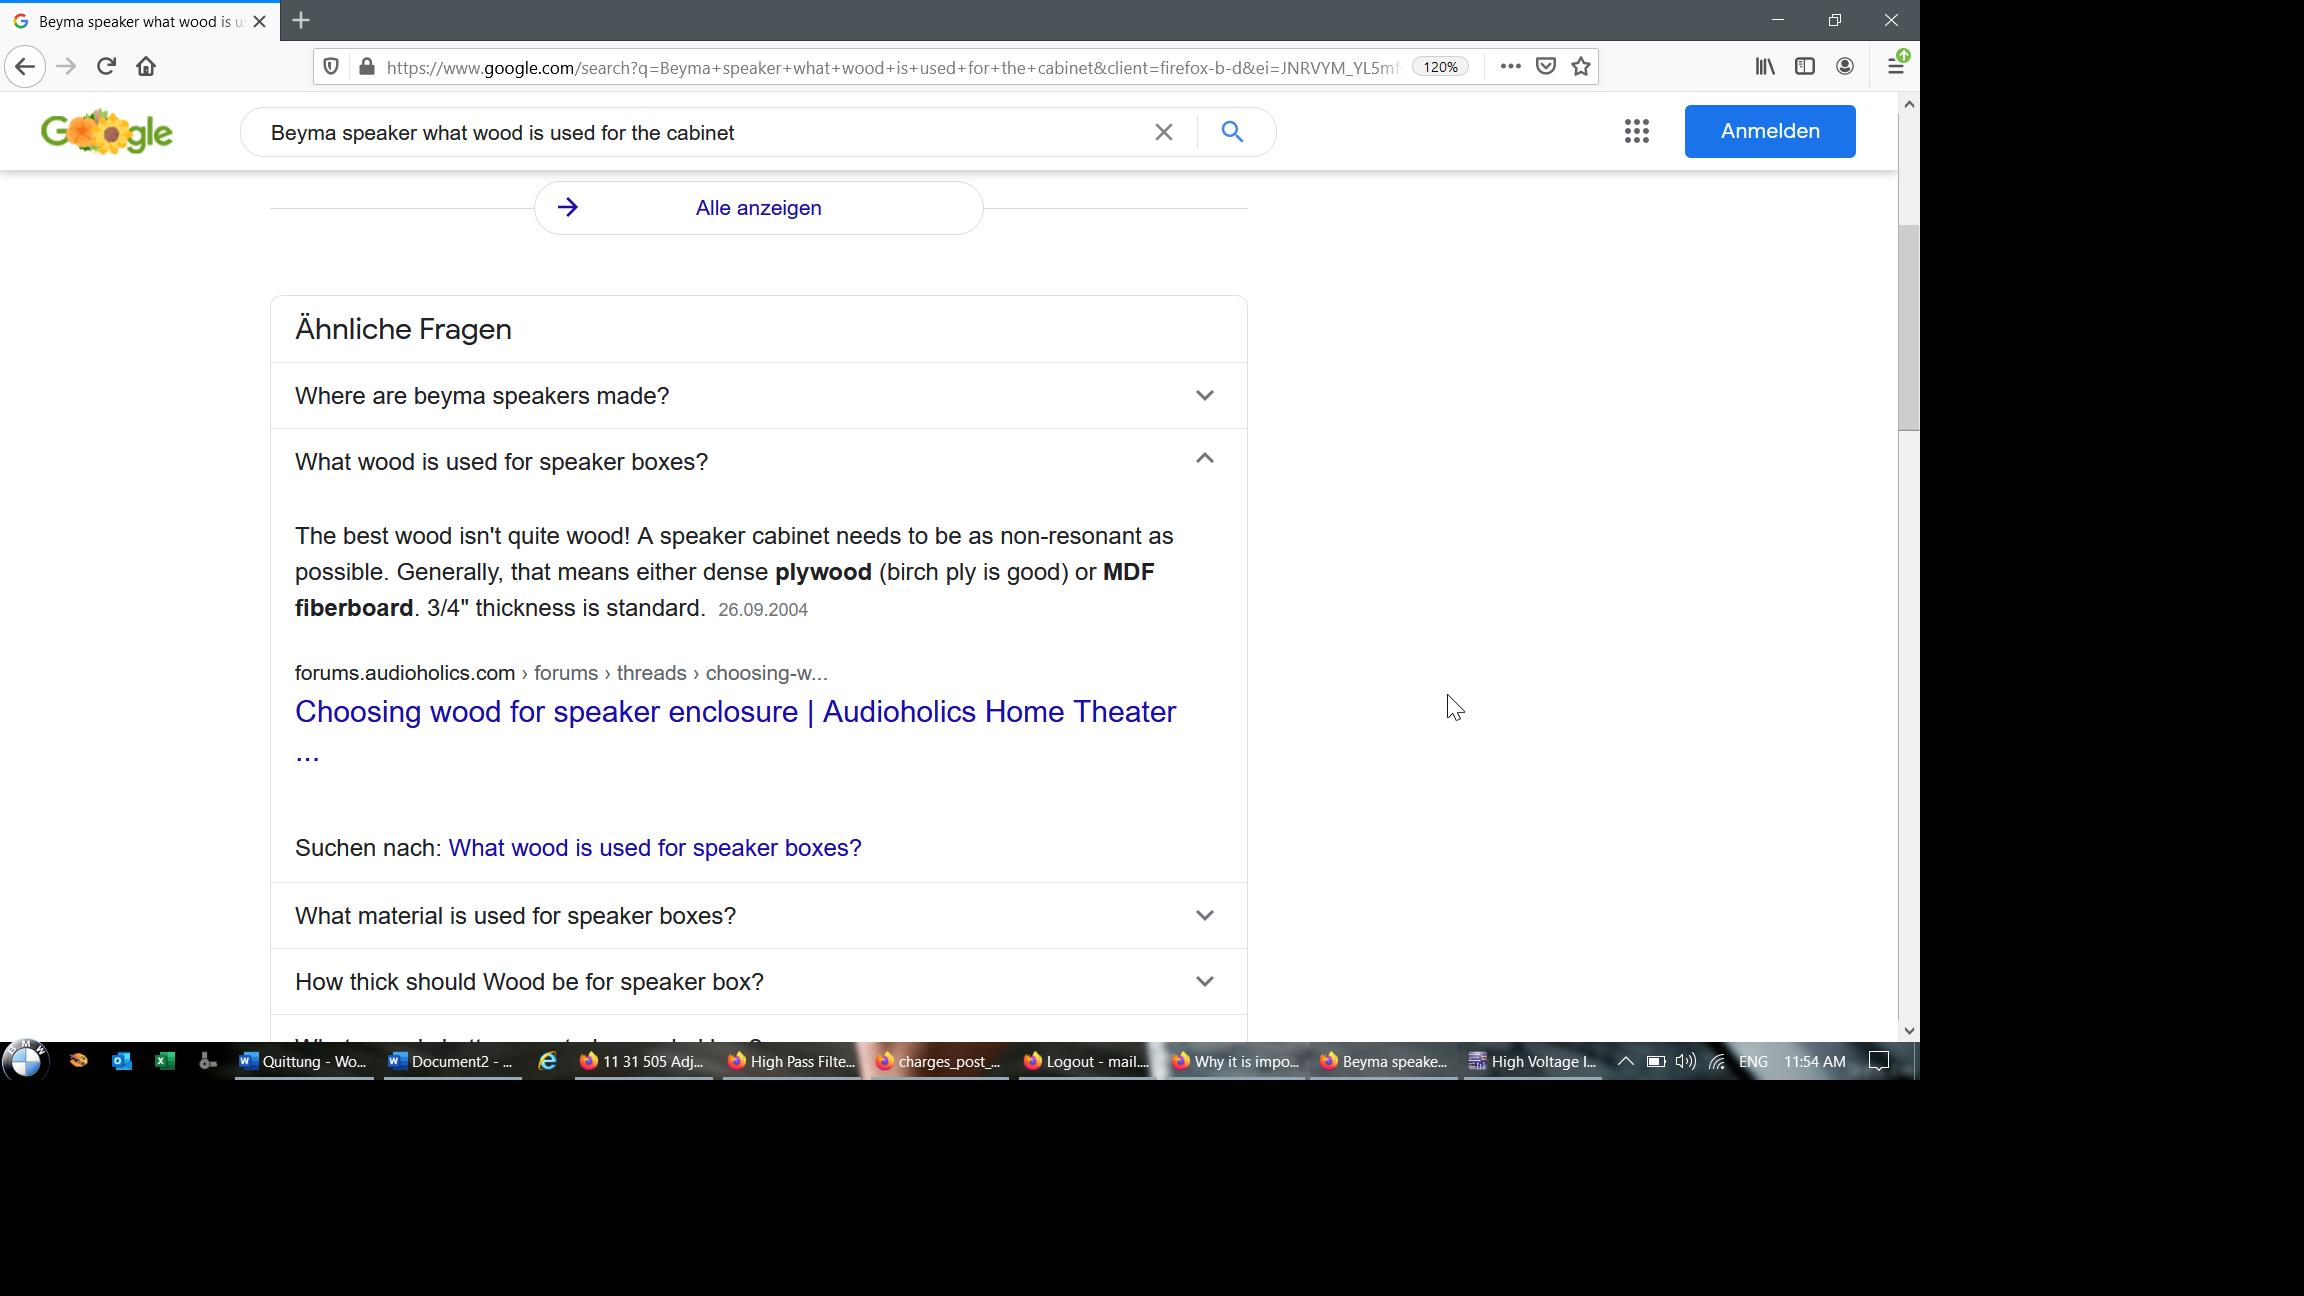View site security padlock info
This screenshot has width=2304, height=1296.
(x=367, y=67)
